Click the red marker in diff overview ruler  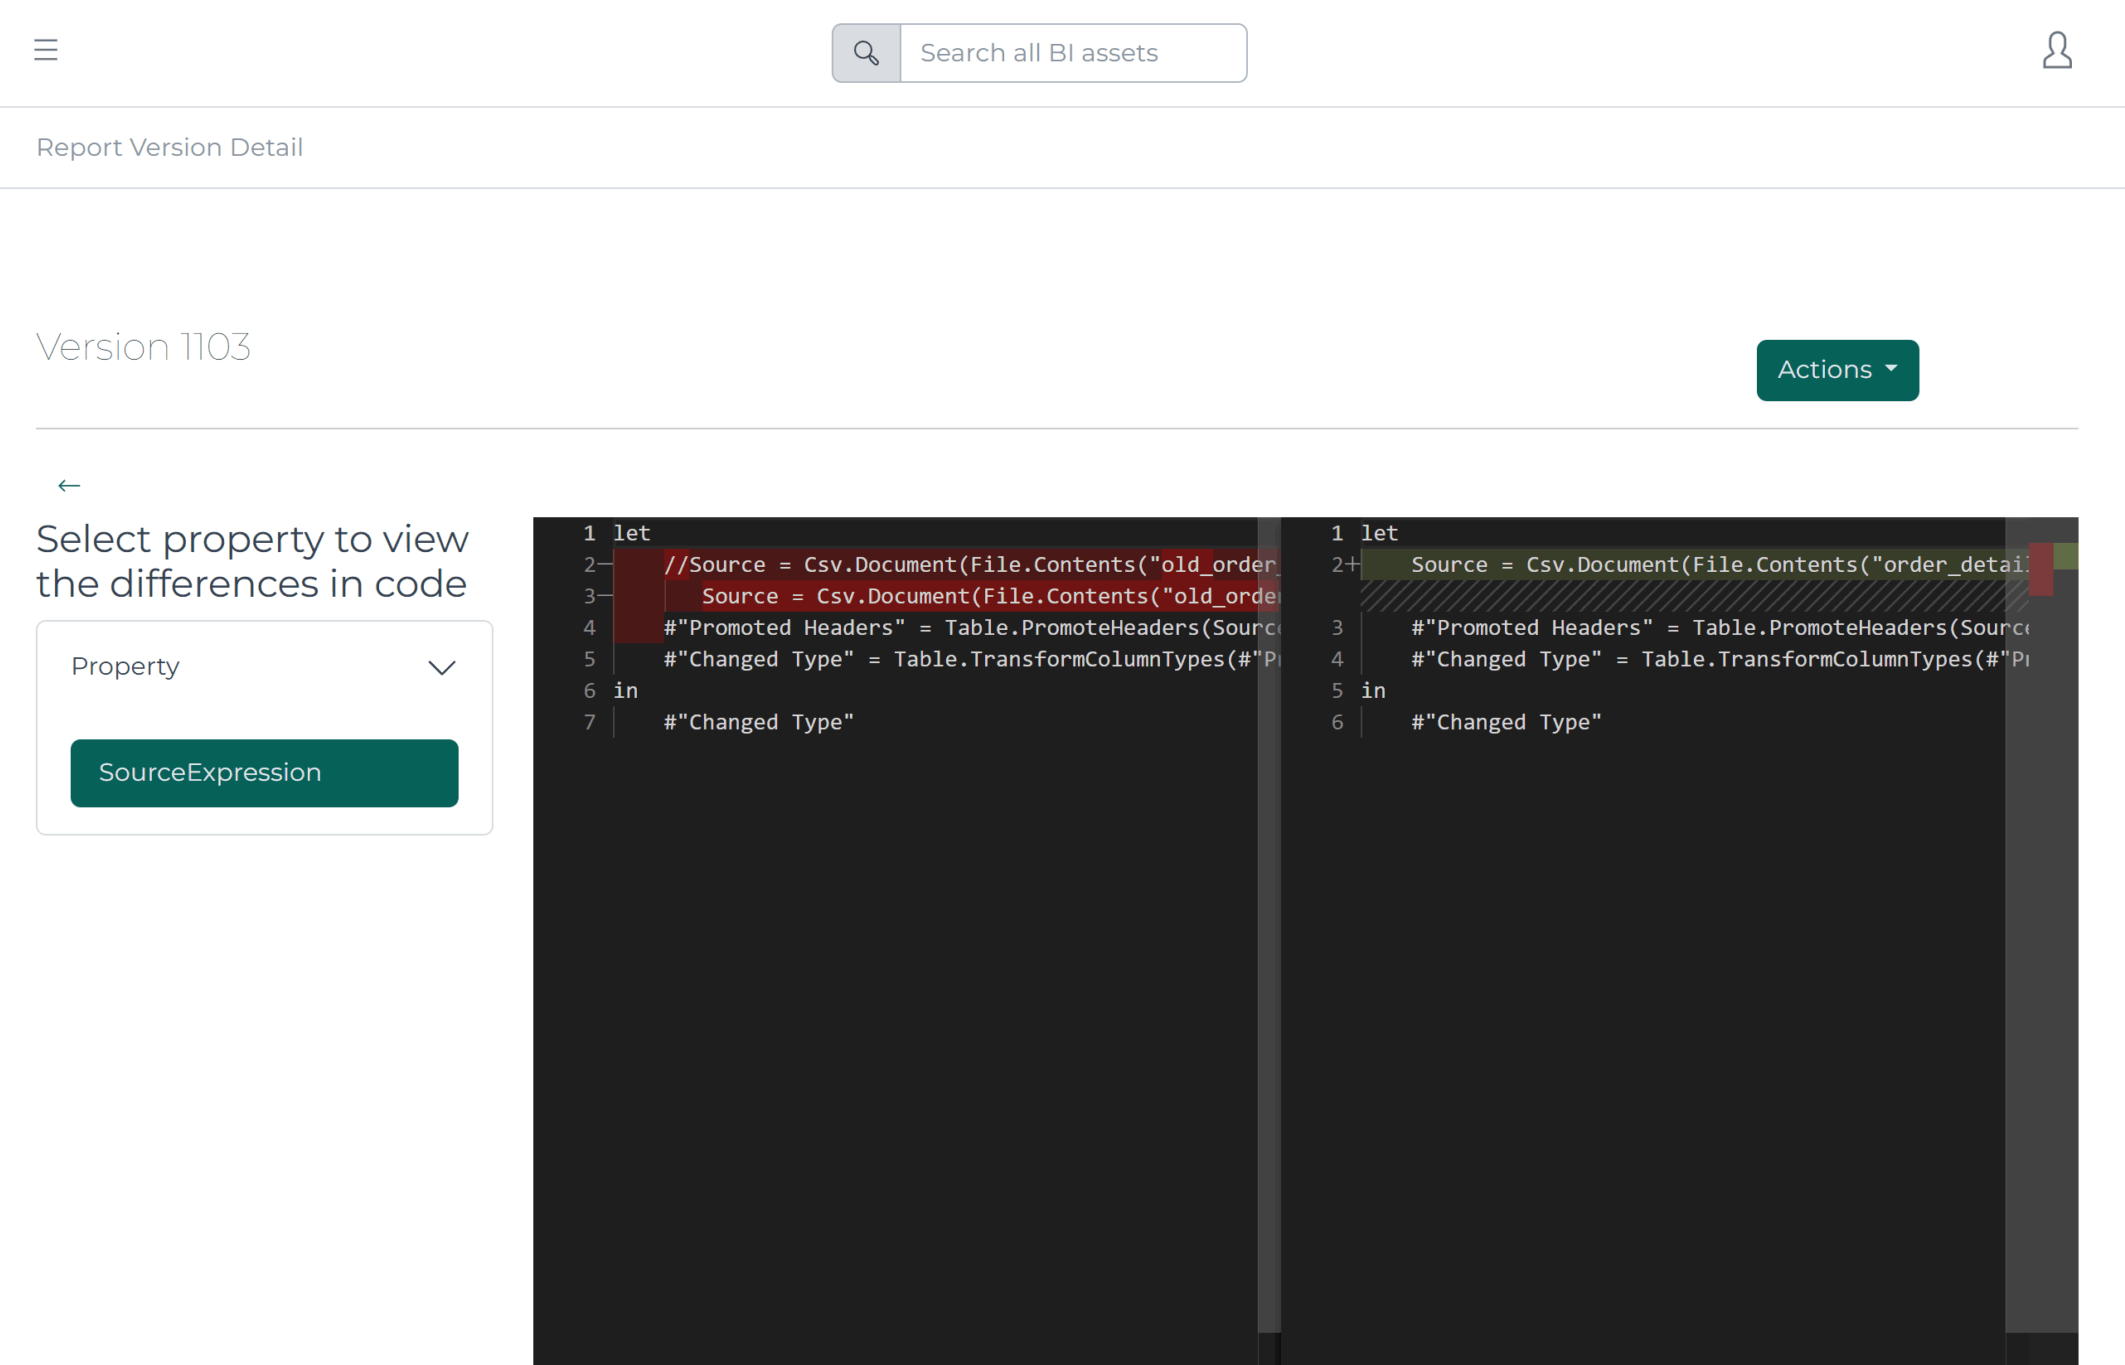pos(2041,570)
